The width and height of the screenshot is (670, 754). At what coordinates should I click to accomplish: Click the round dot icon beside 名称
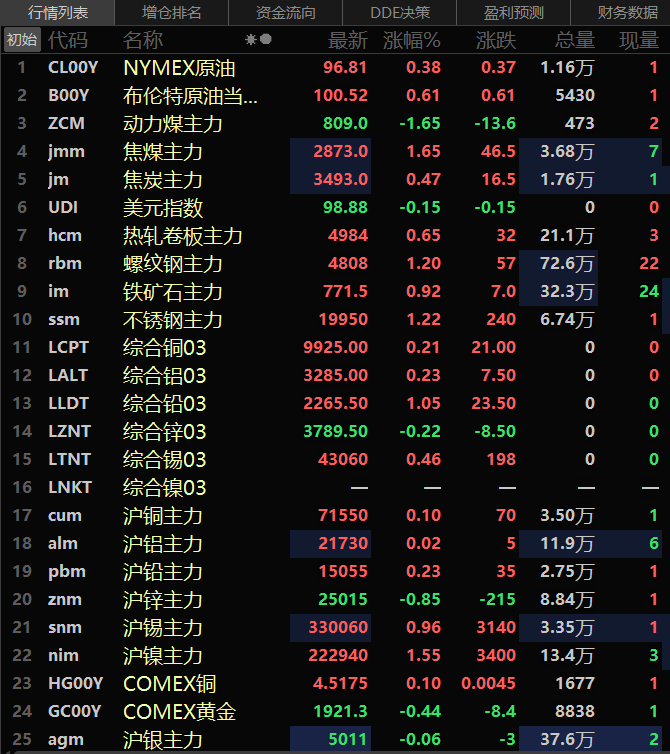[x=266, y=40]
